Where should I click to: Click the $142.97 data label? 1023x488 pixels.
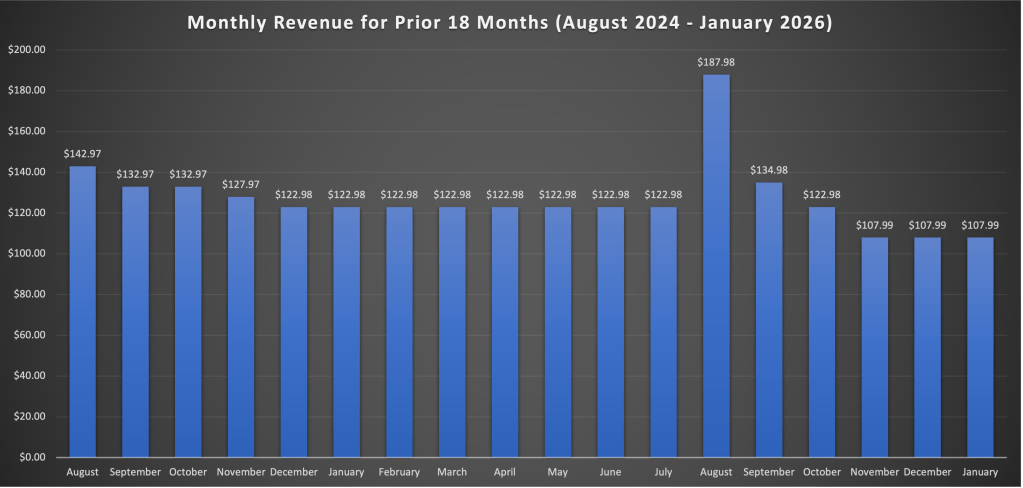pos(82,153)
